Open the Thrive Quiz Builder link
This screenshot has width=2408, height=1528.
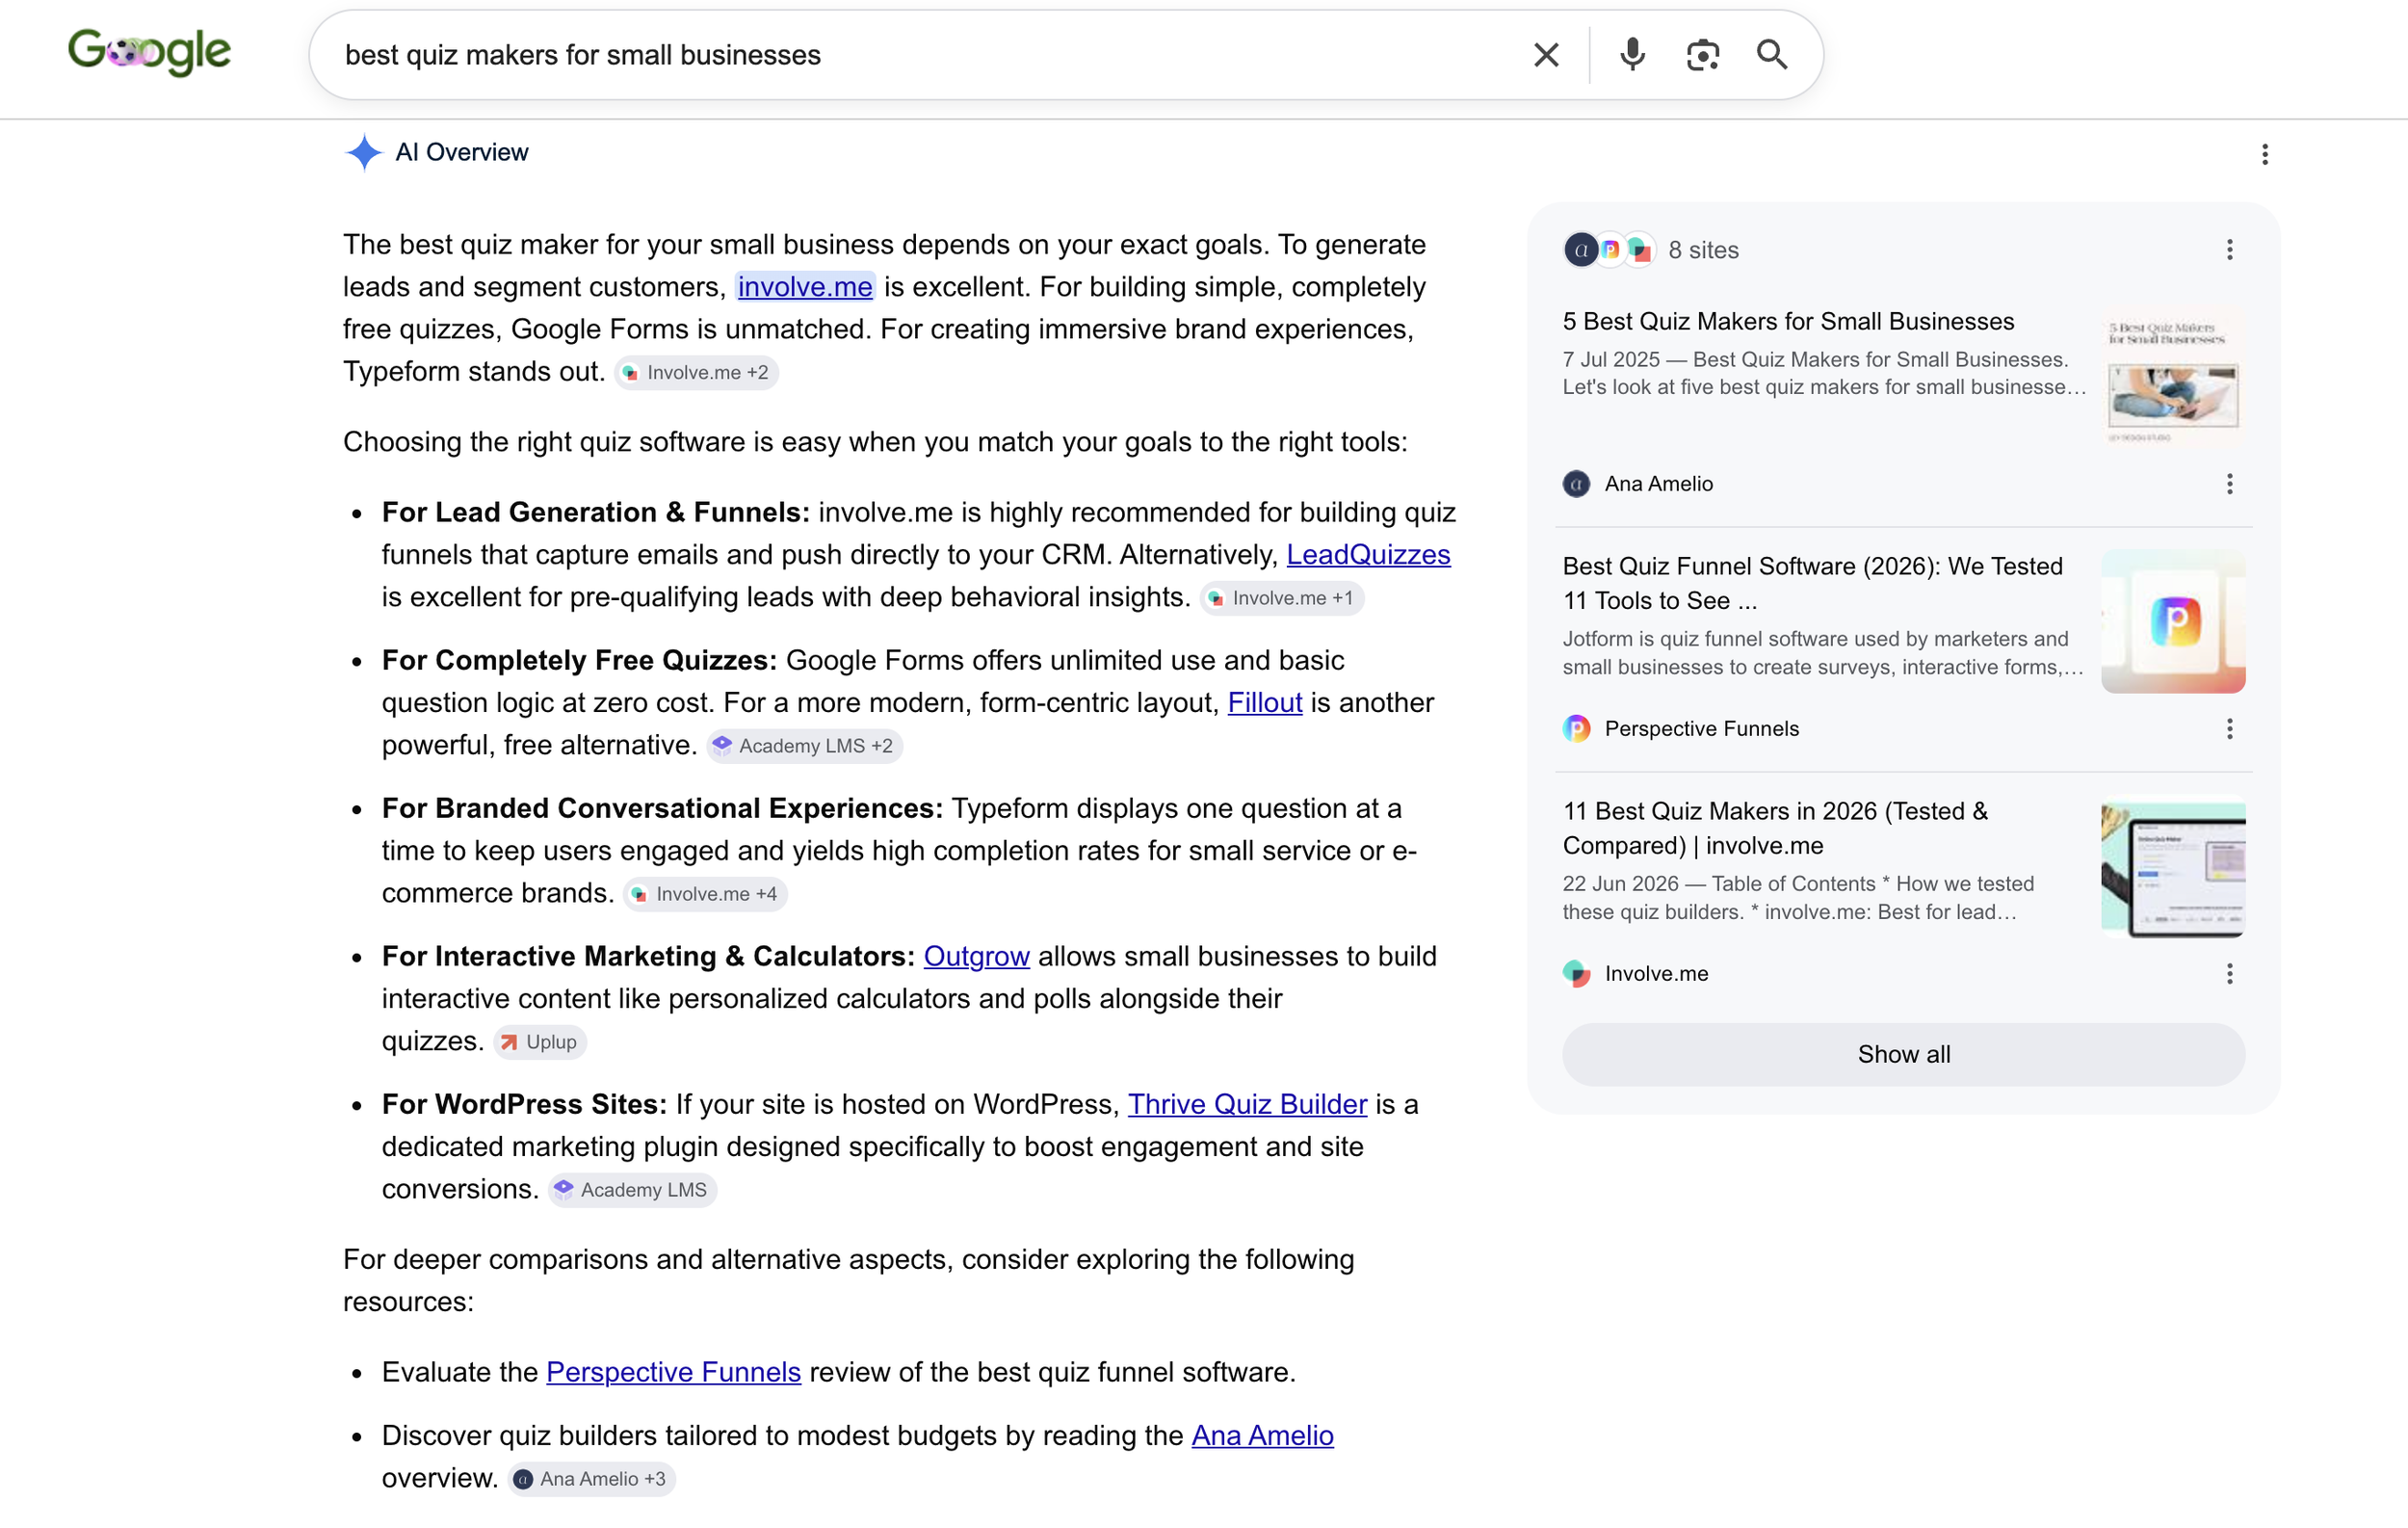click(x=1247, y=1105)
